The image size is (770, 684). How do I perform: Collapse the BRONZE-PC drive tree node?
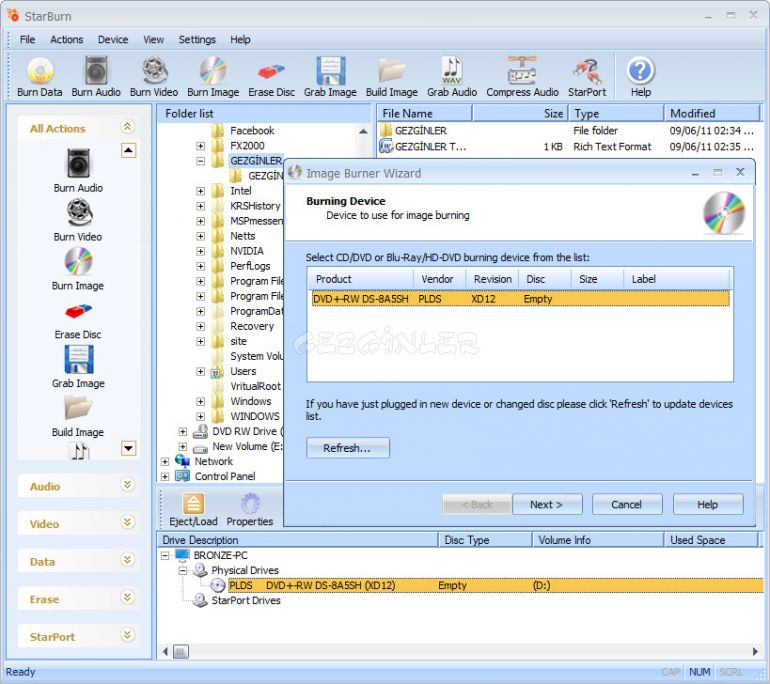[165, 555]
